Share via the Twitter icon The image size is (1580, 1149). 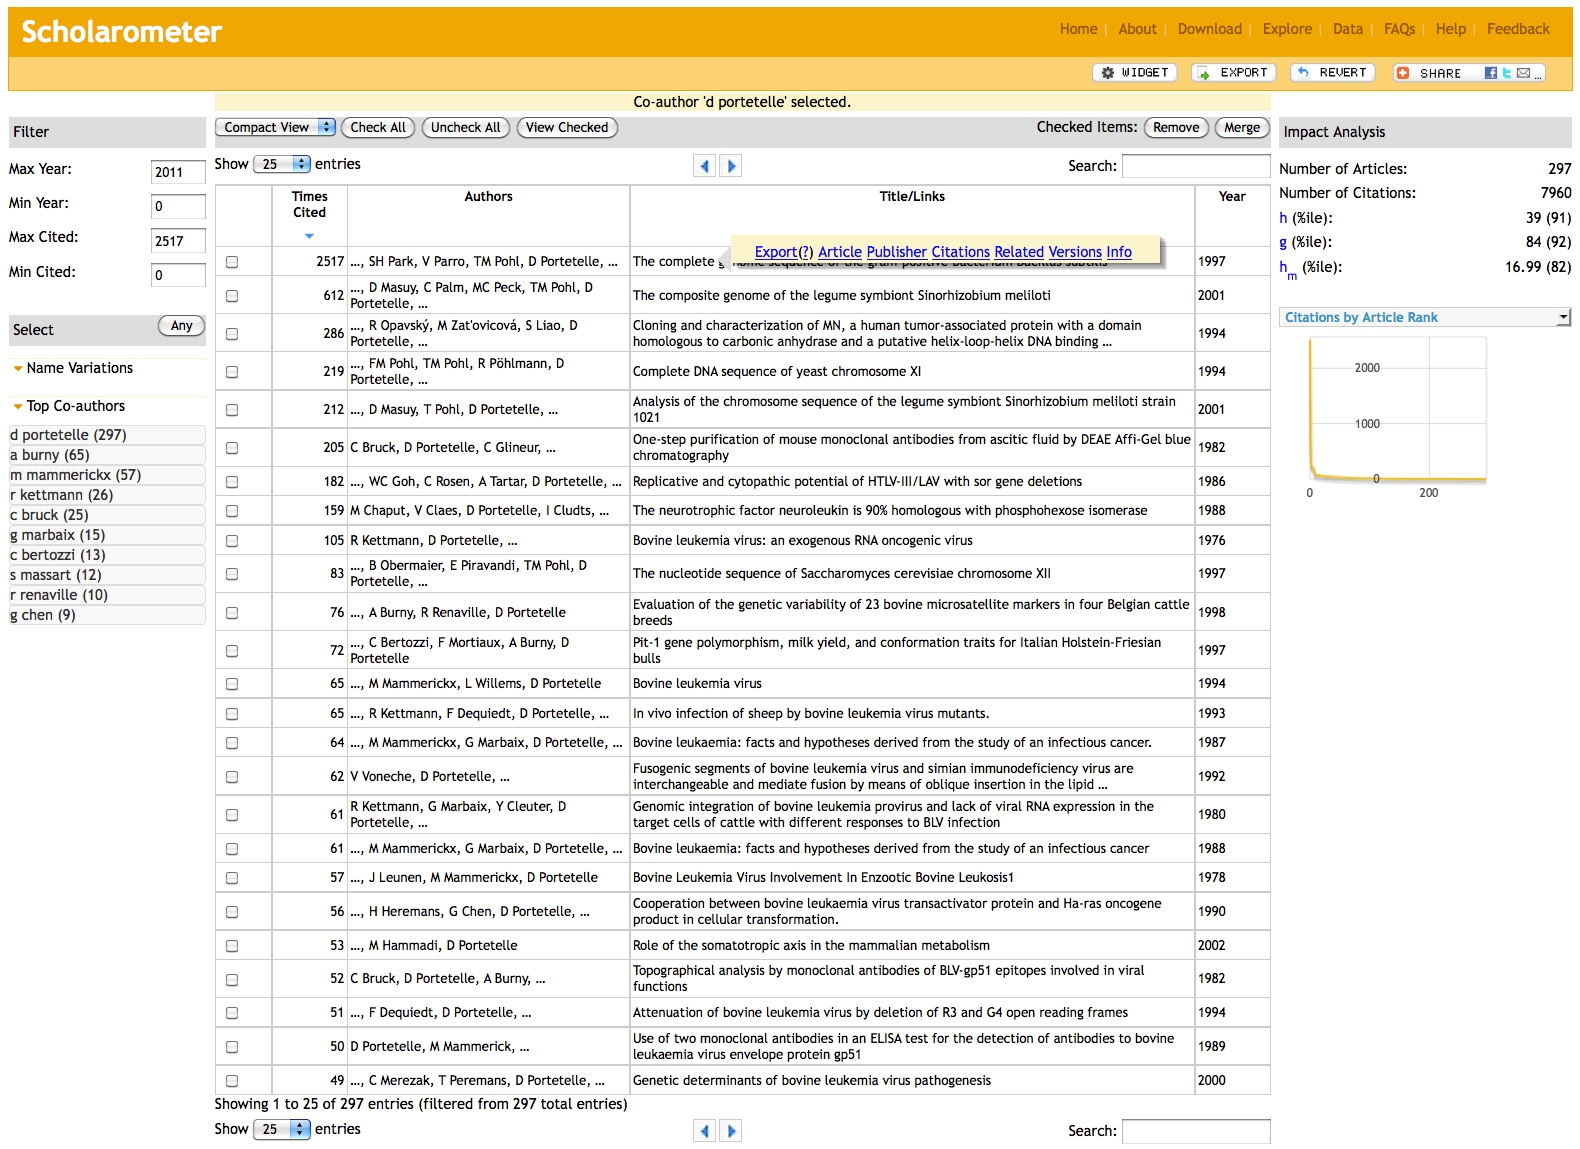pos(1506,73)
